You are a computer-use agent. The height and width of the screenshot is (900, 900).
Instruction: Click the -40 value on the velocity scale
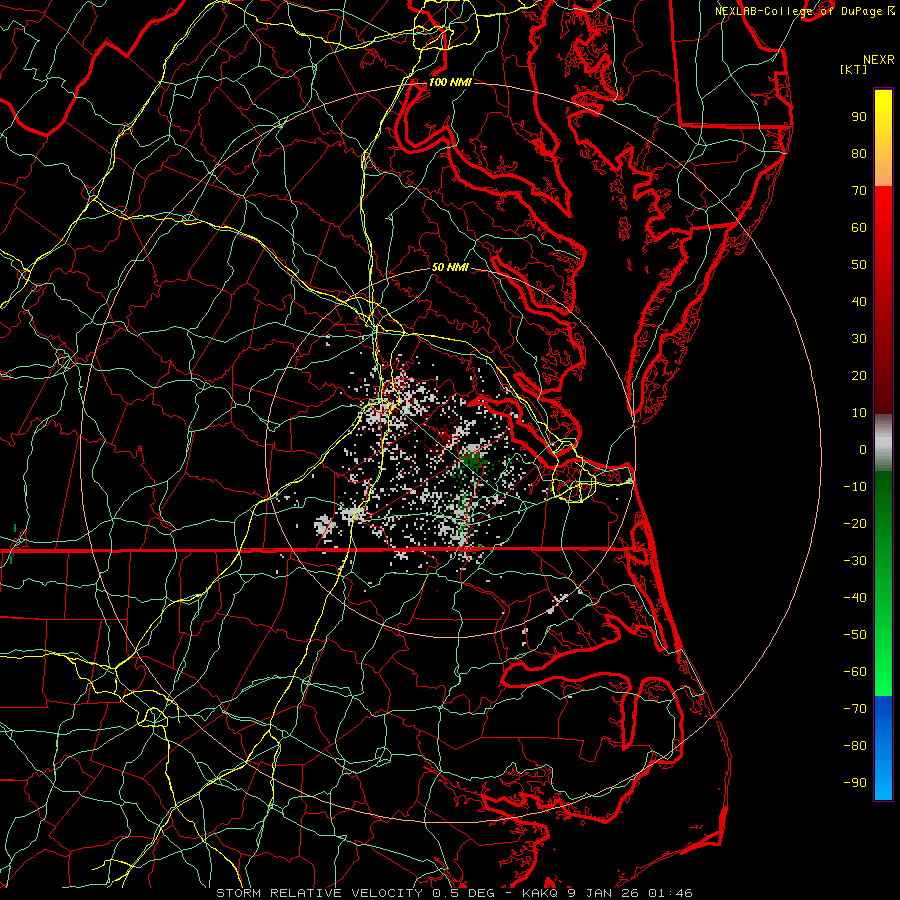855,598
